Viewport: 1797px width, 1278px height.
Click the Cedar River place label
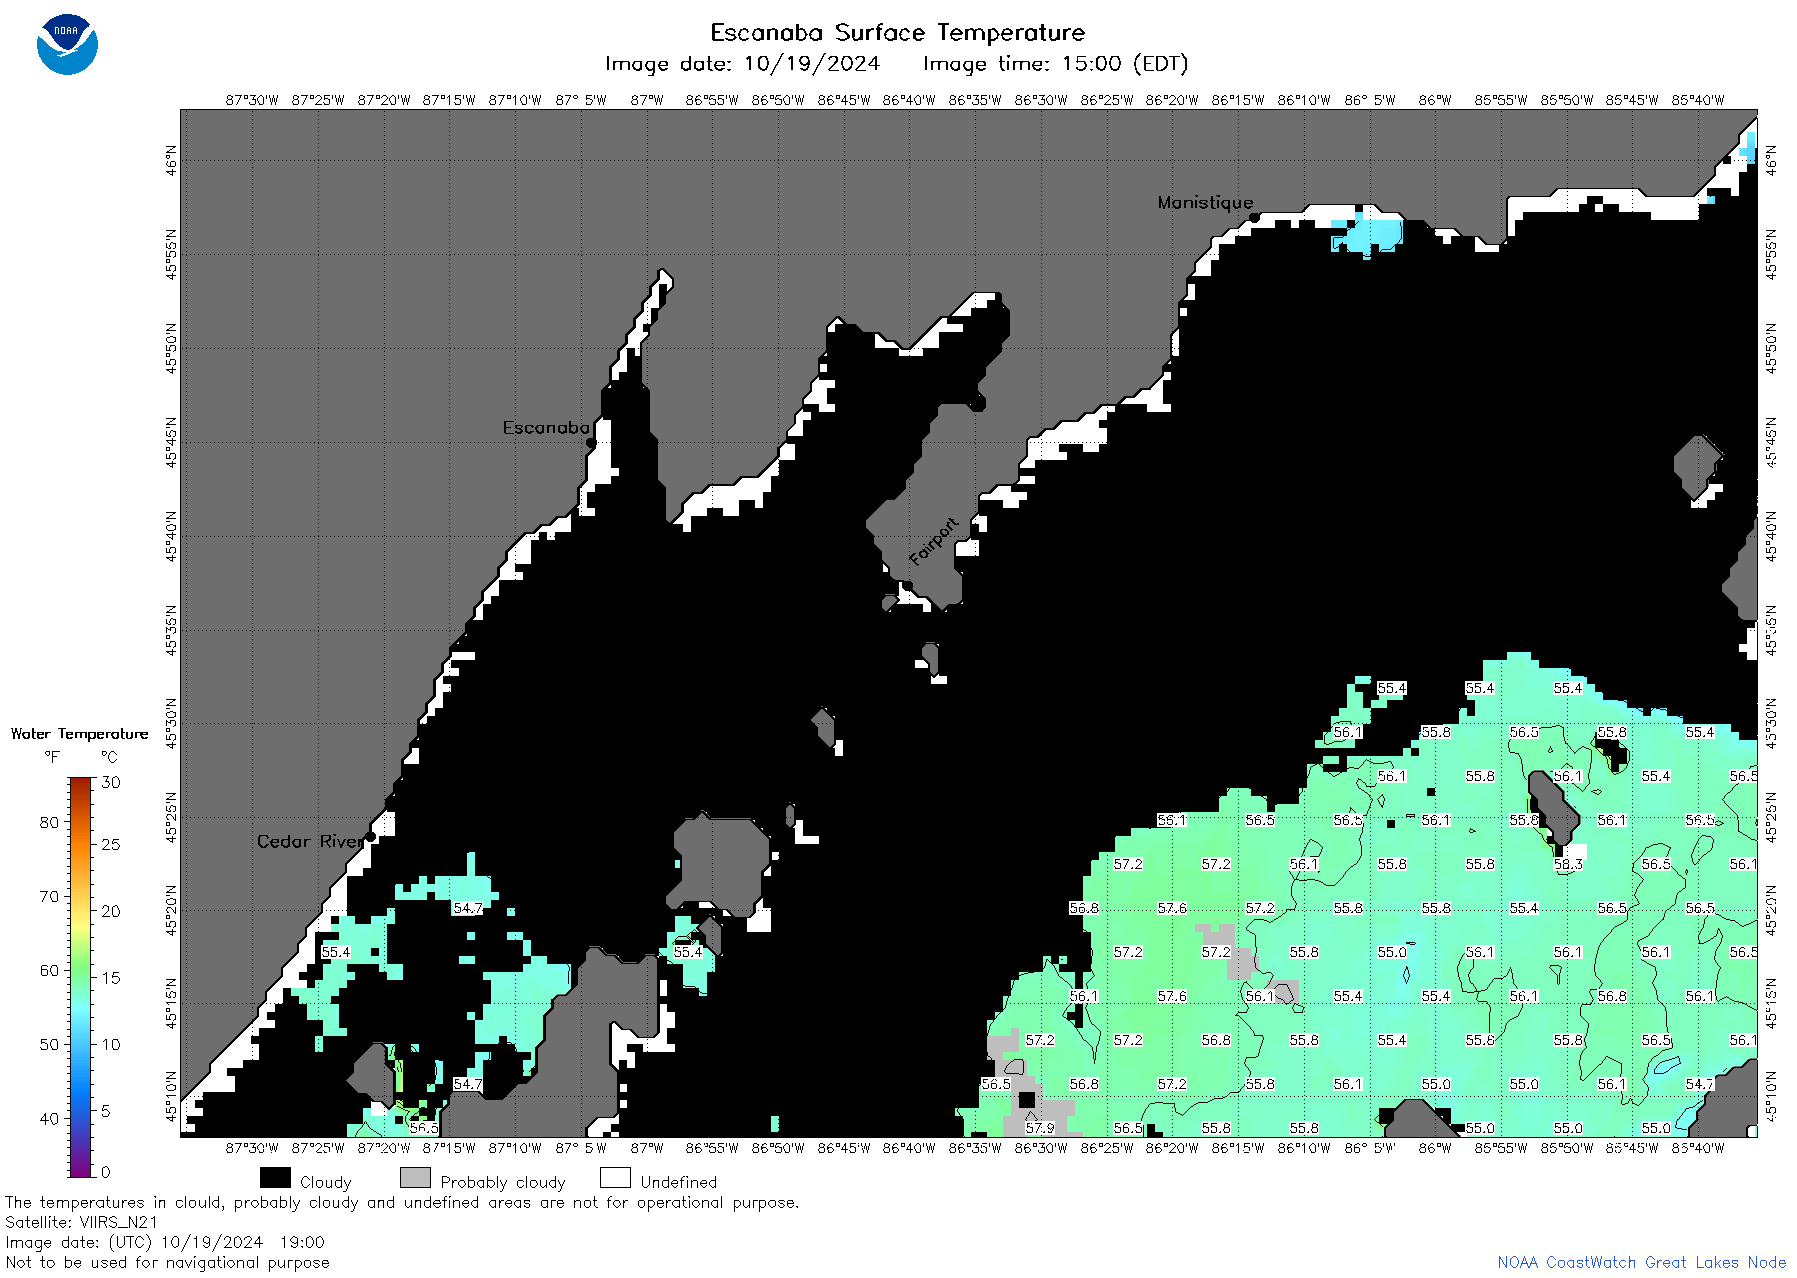[x=311, y=841]
